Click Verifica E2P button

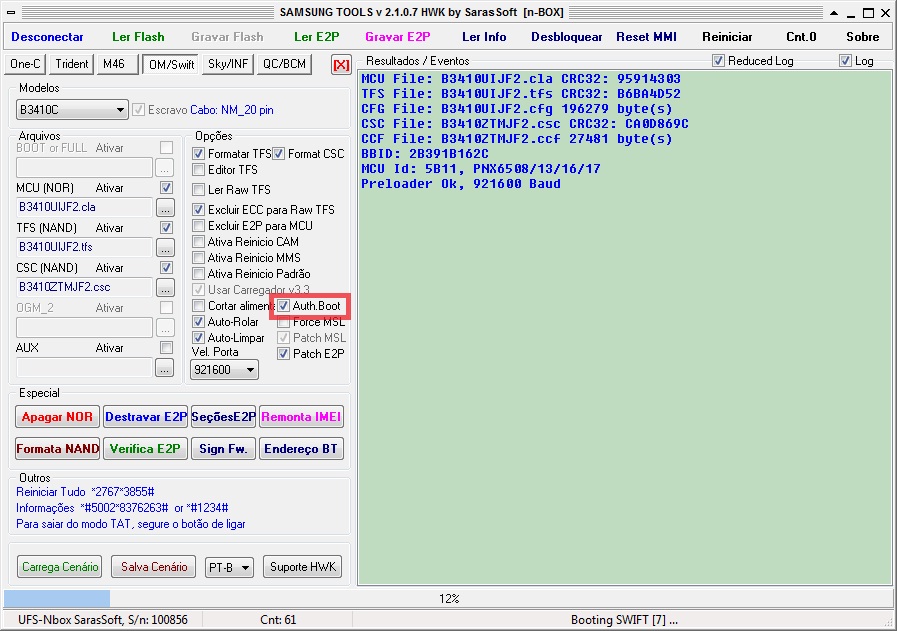pyautogui.click(x=145, y=449)
